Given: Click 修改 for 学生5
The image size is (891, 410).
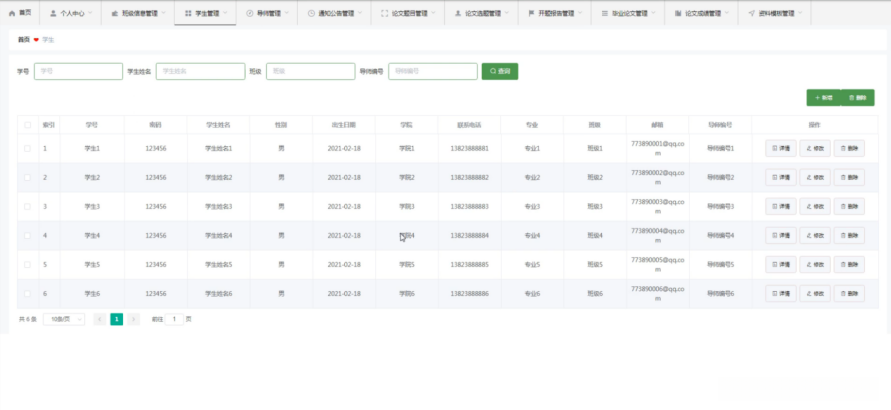Looking at the screenshot, I should [815, 265].
